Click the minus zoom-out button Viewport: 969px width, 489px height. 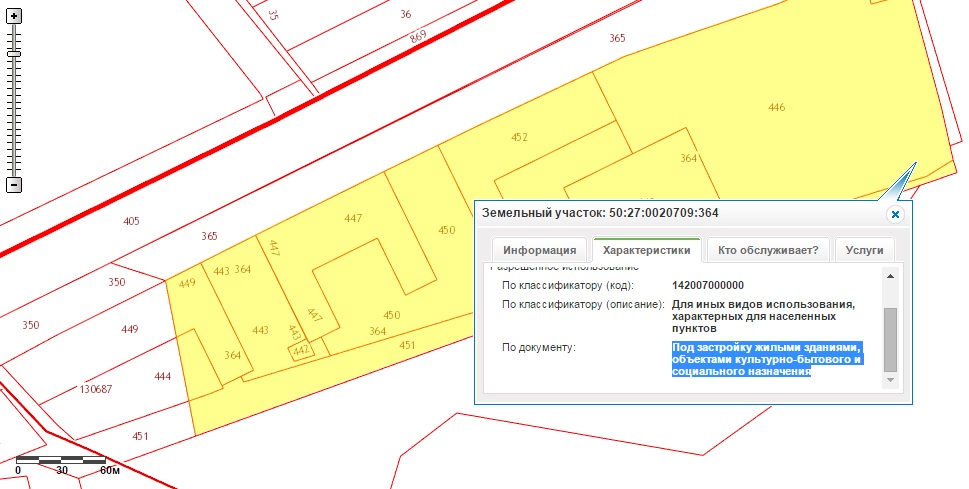point(14,185)
